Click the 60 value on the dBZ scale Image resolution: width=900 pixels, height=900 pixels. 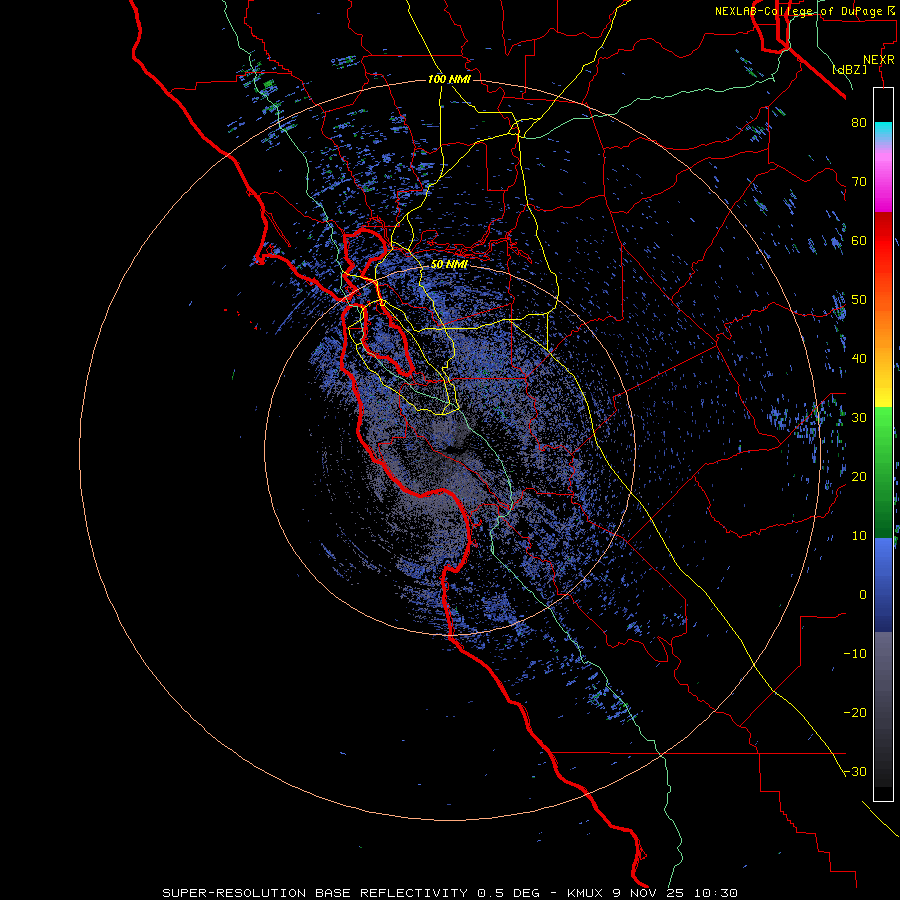(859, 241)
